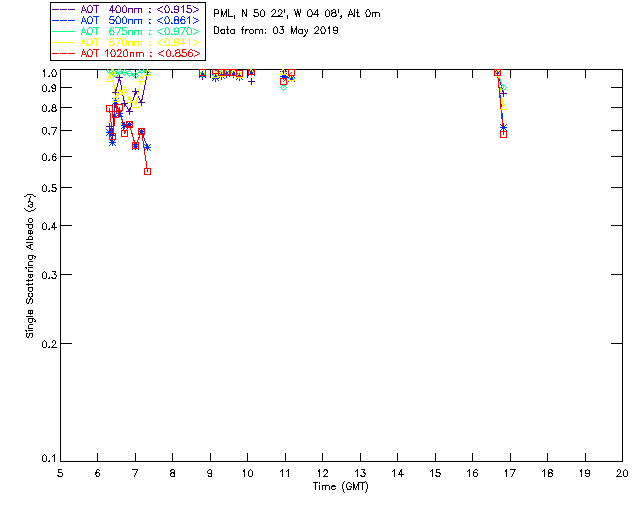The width and height of the screenshot is (640, 512).
Task: Click the x-axis tick label 15
Action: [435, 473]
